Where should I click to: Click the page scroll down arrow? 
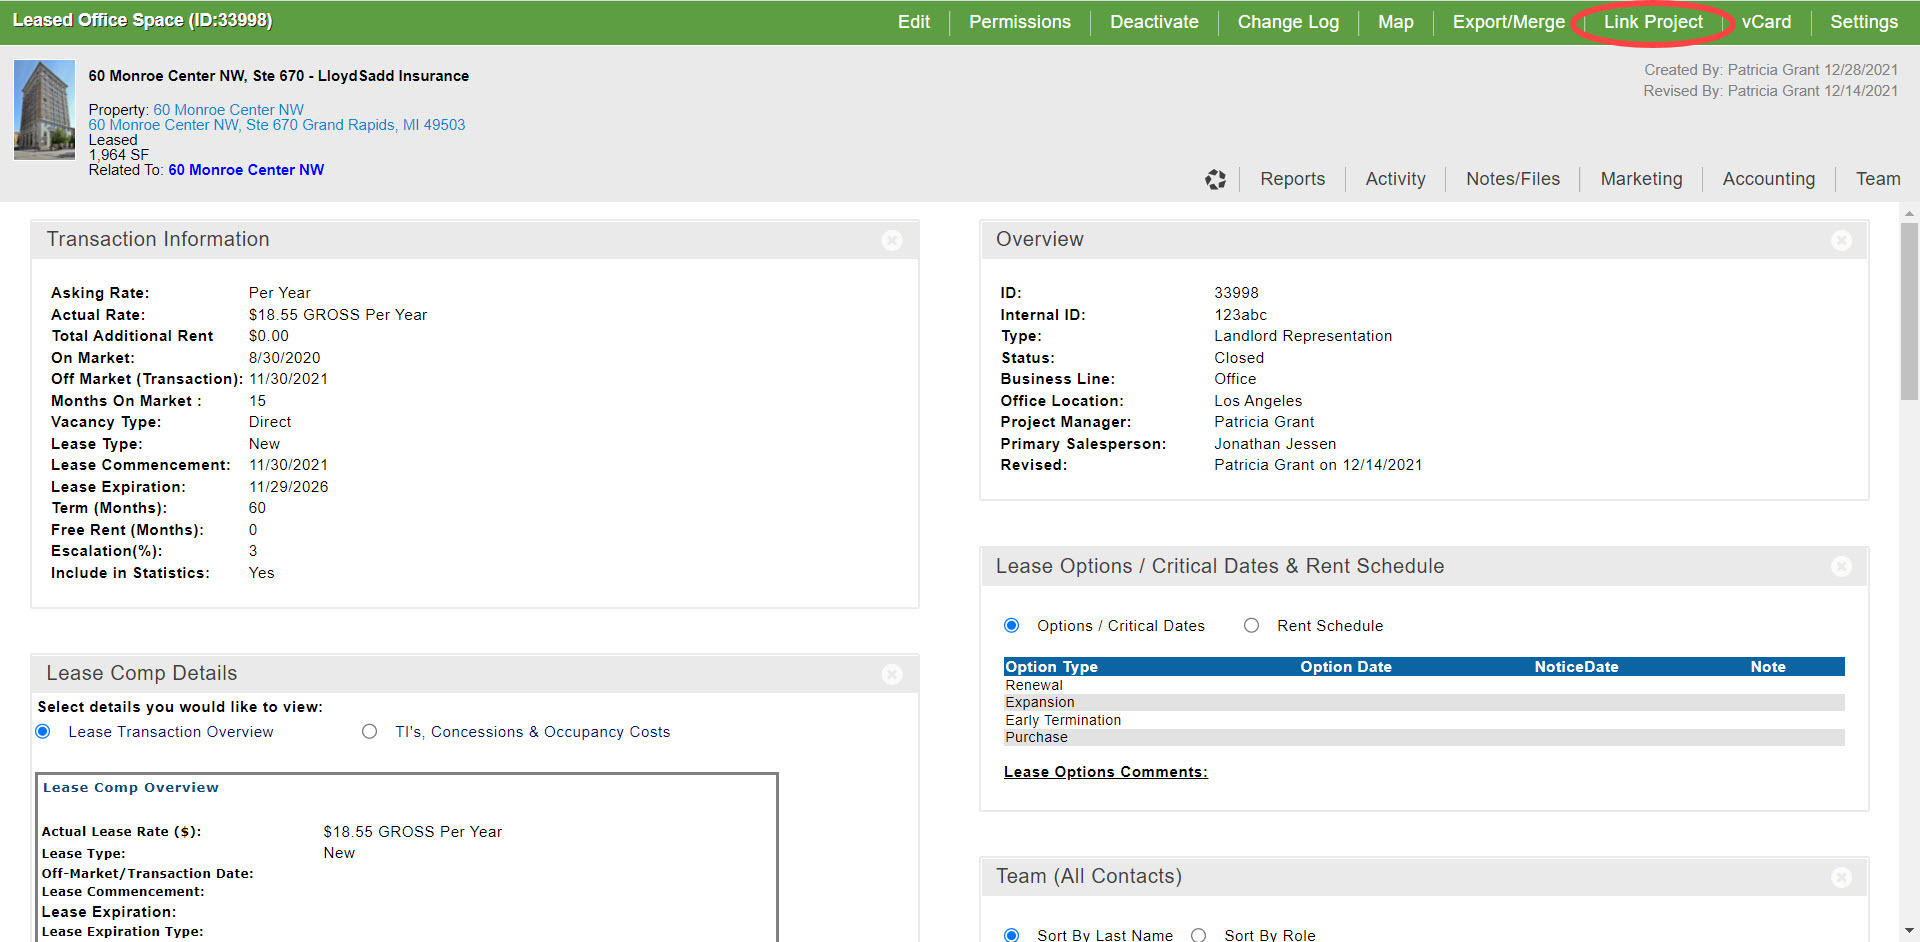(x=1909, y=930)
